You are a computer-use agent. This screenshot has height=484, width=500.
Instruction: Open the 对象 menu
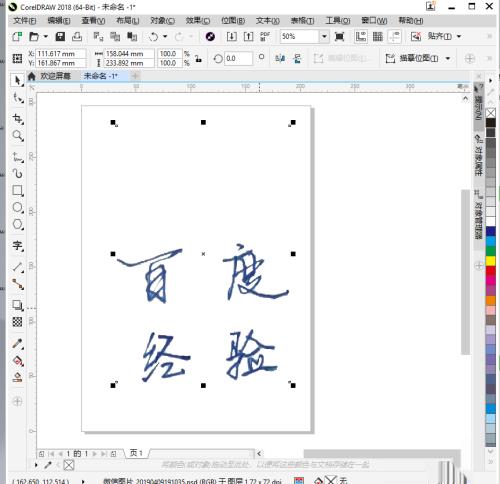click(162, 21)
